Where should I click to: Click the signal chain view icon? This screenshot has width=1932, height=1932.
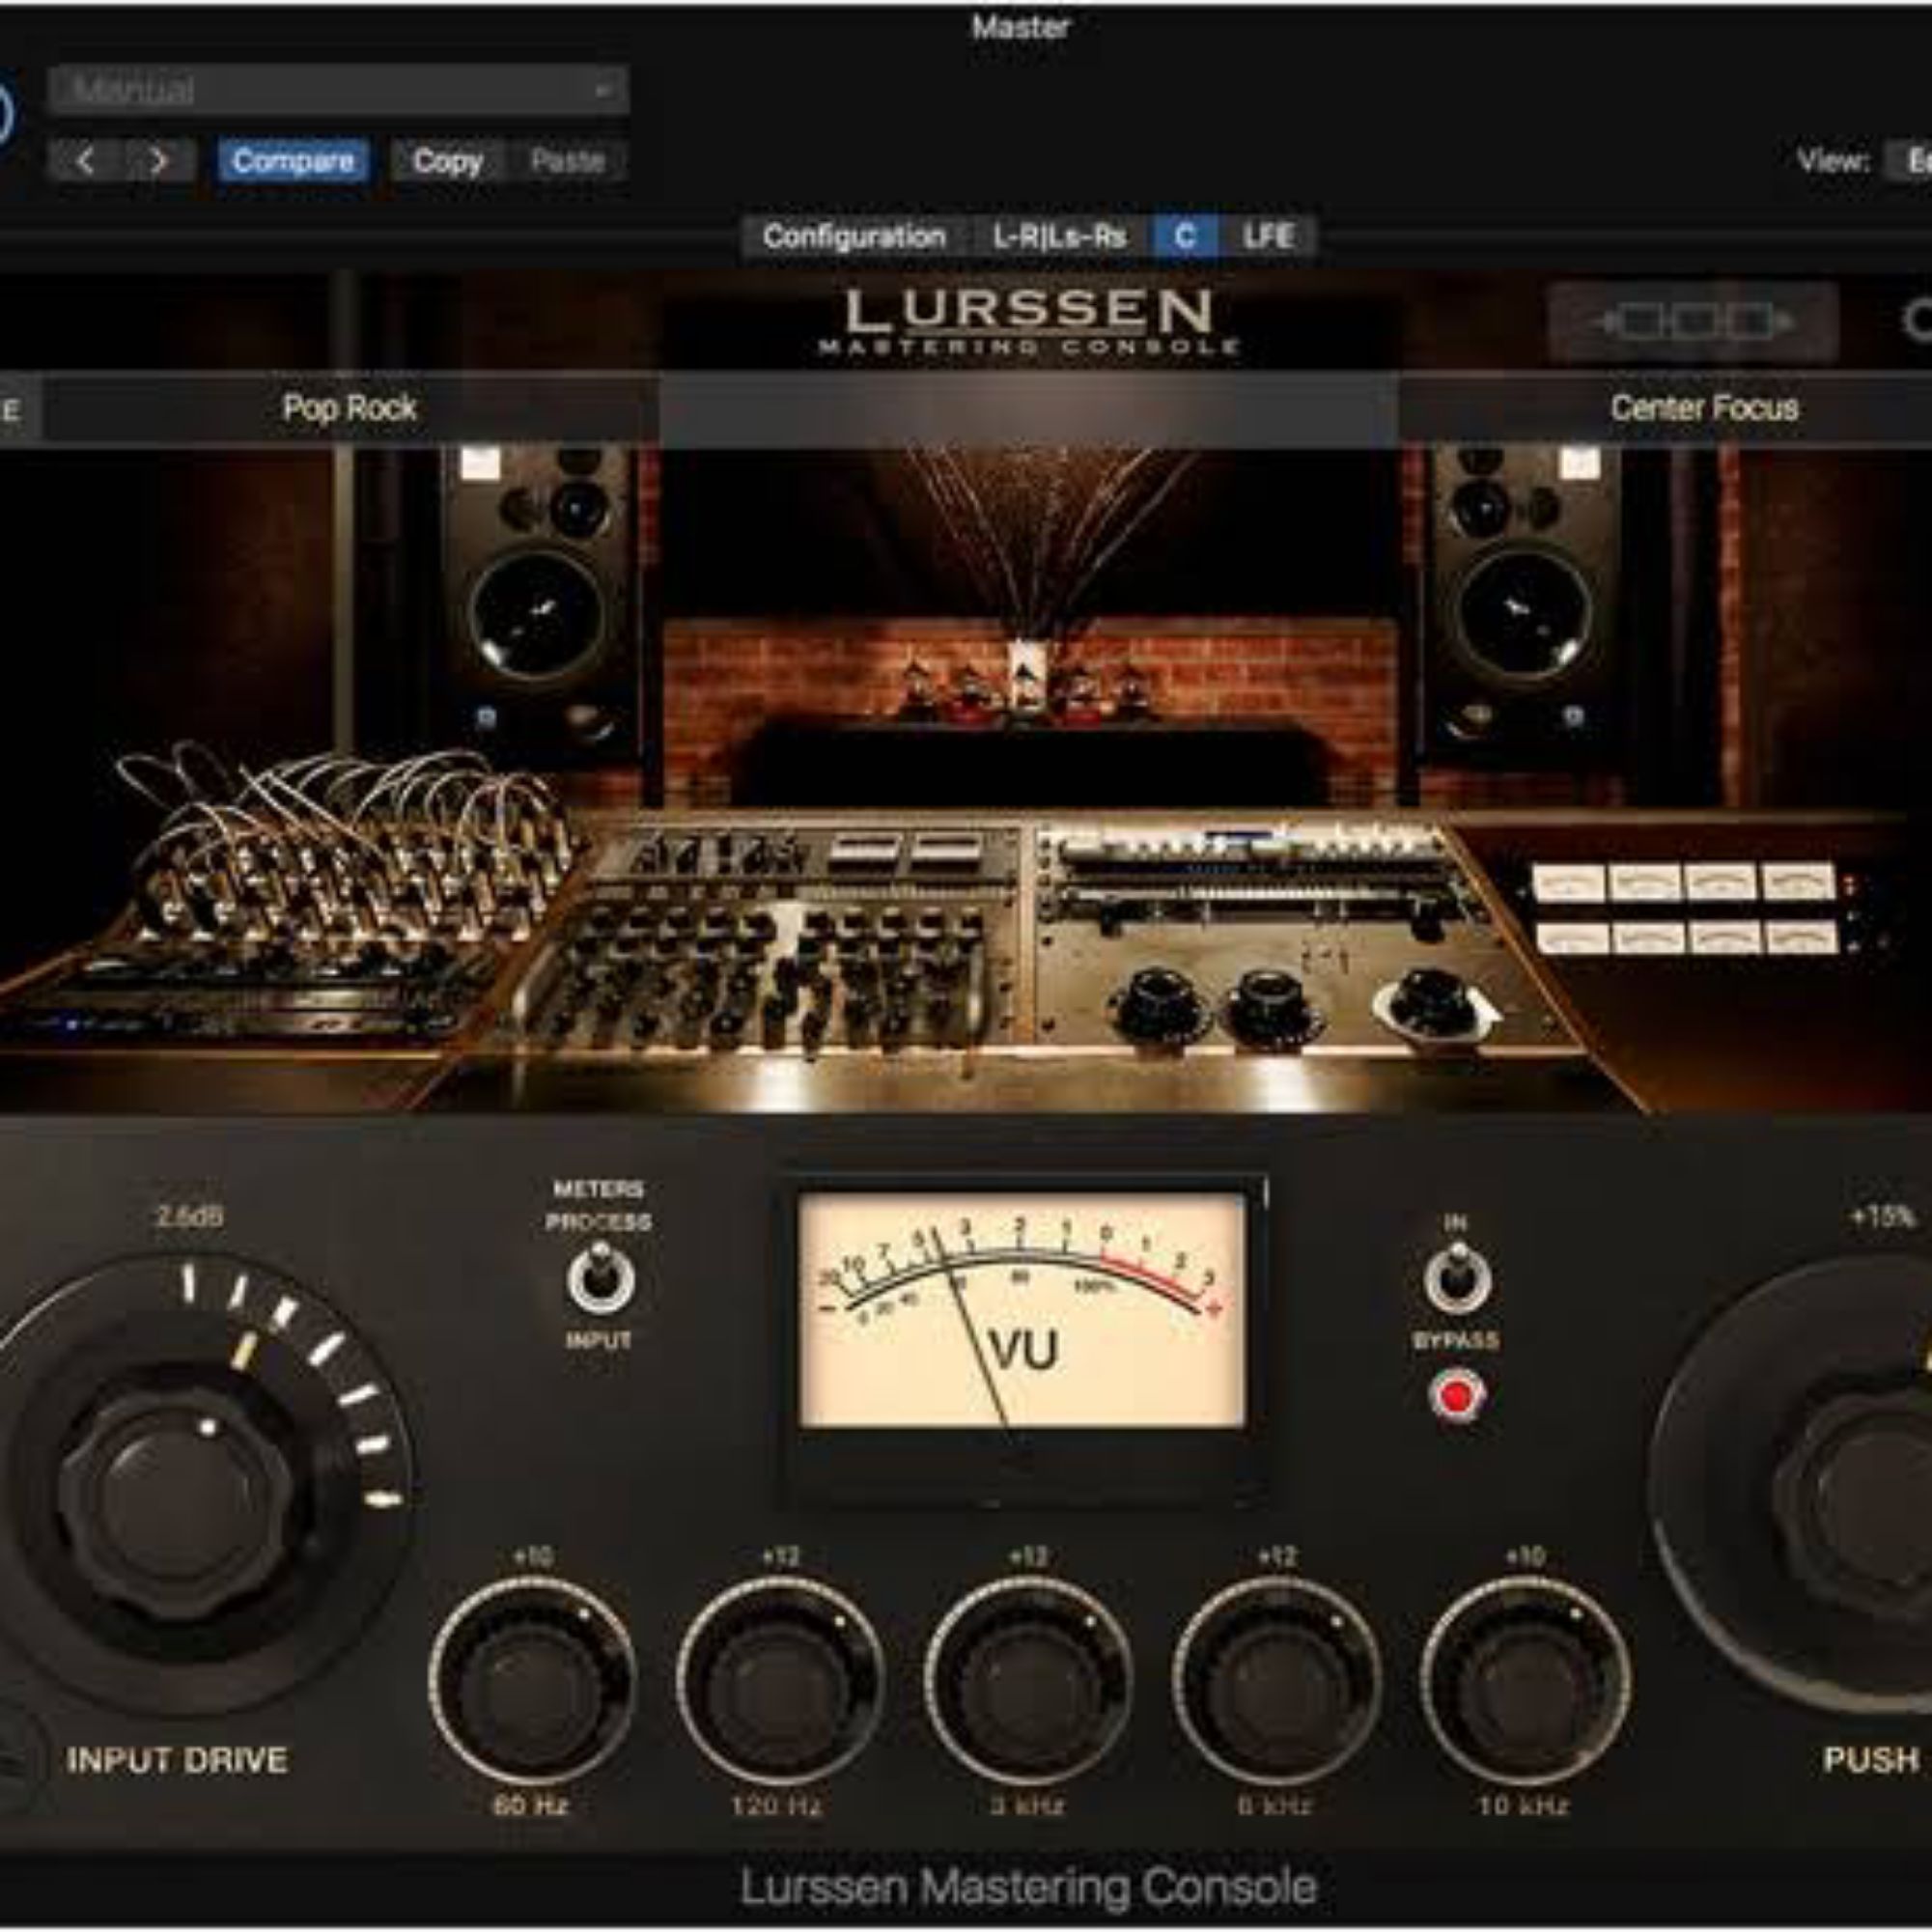tap(1692, 322)
